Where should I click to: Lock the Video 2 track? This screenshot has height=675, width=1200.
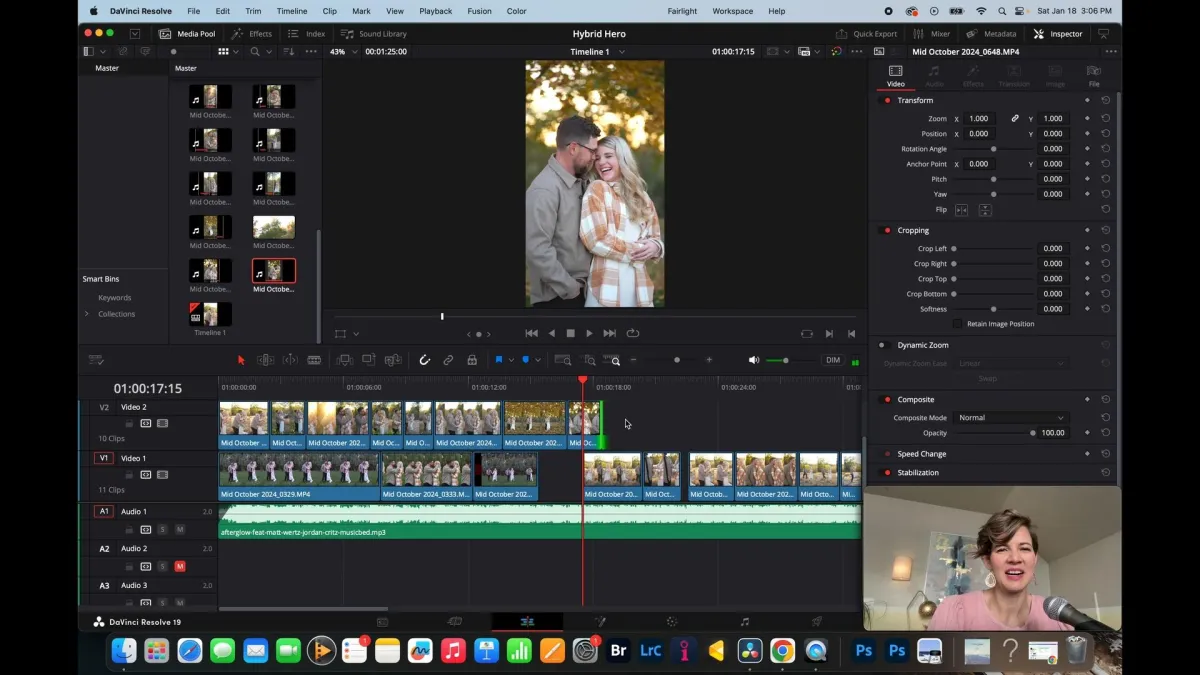coord(129,423)
